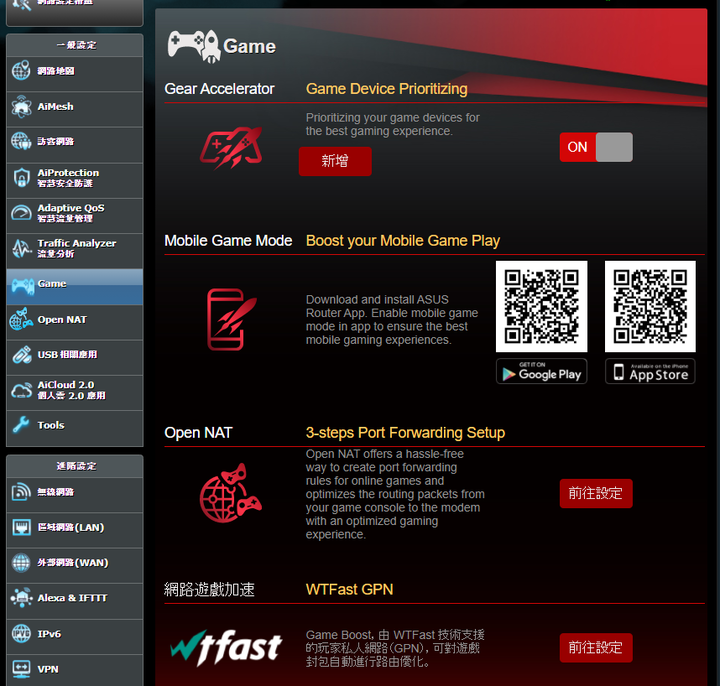
Task: Open the Adaptive QoS gauge icon
Action: 21,213
